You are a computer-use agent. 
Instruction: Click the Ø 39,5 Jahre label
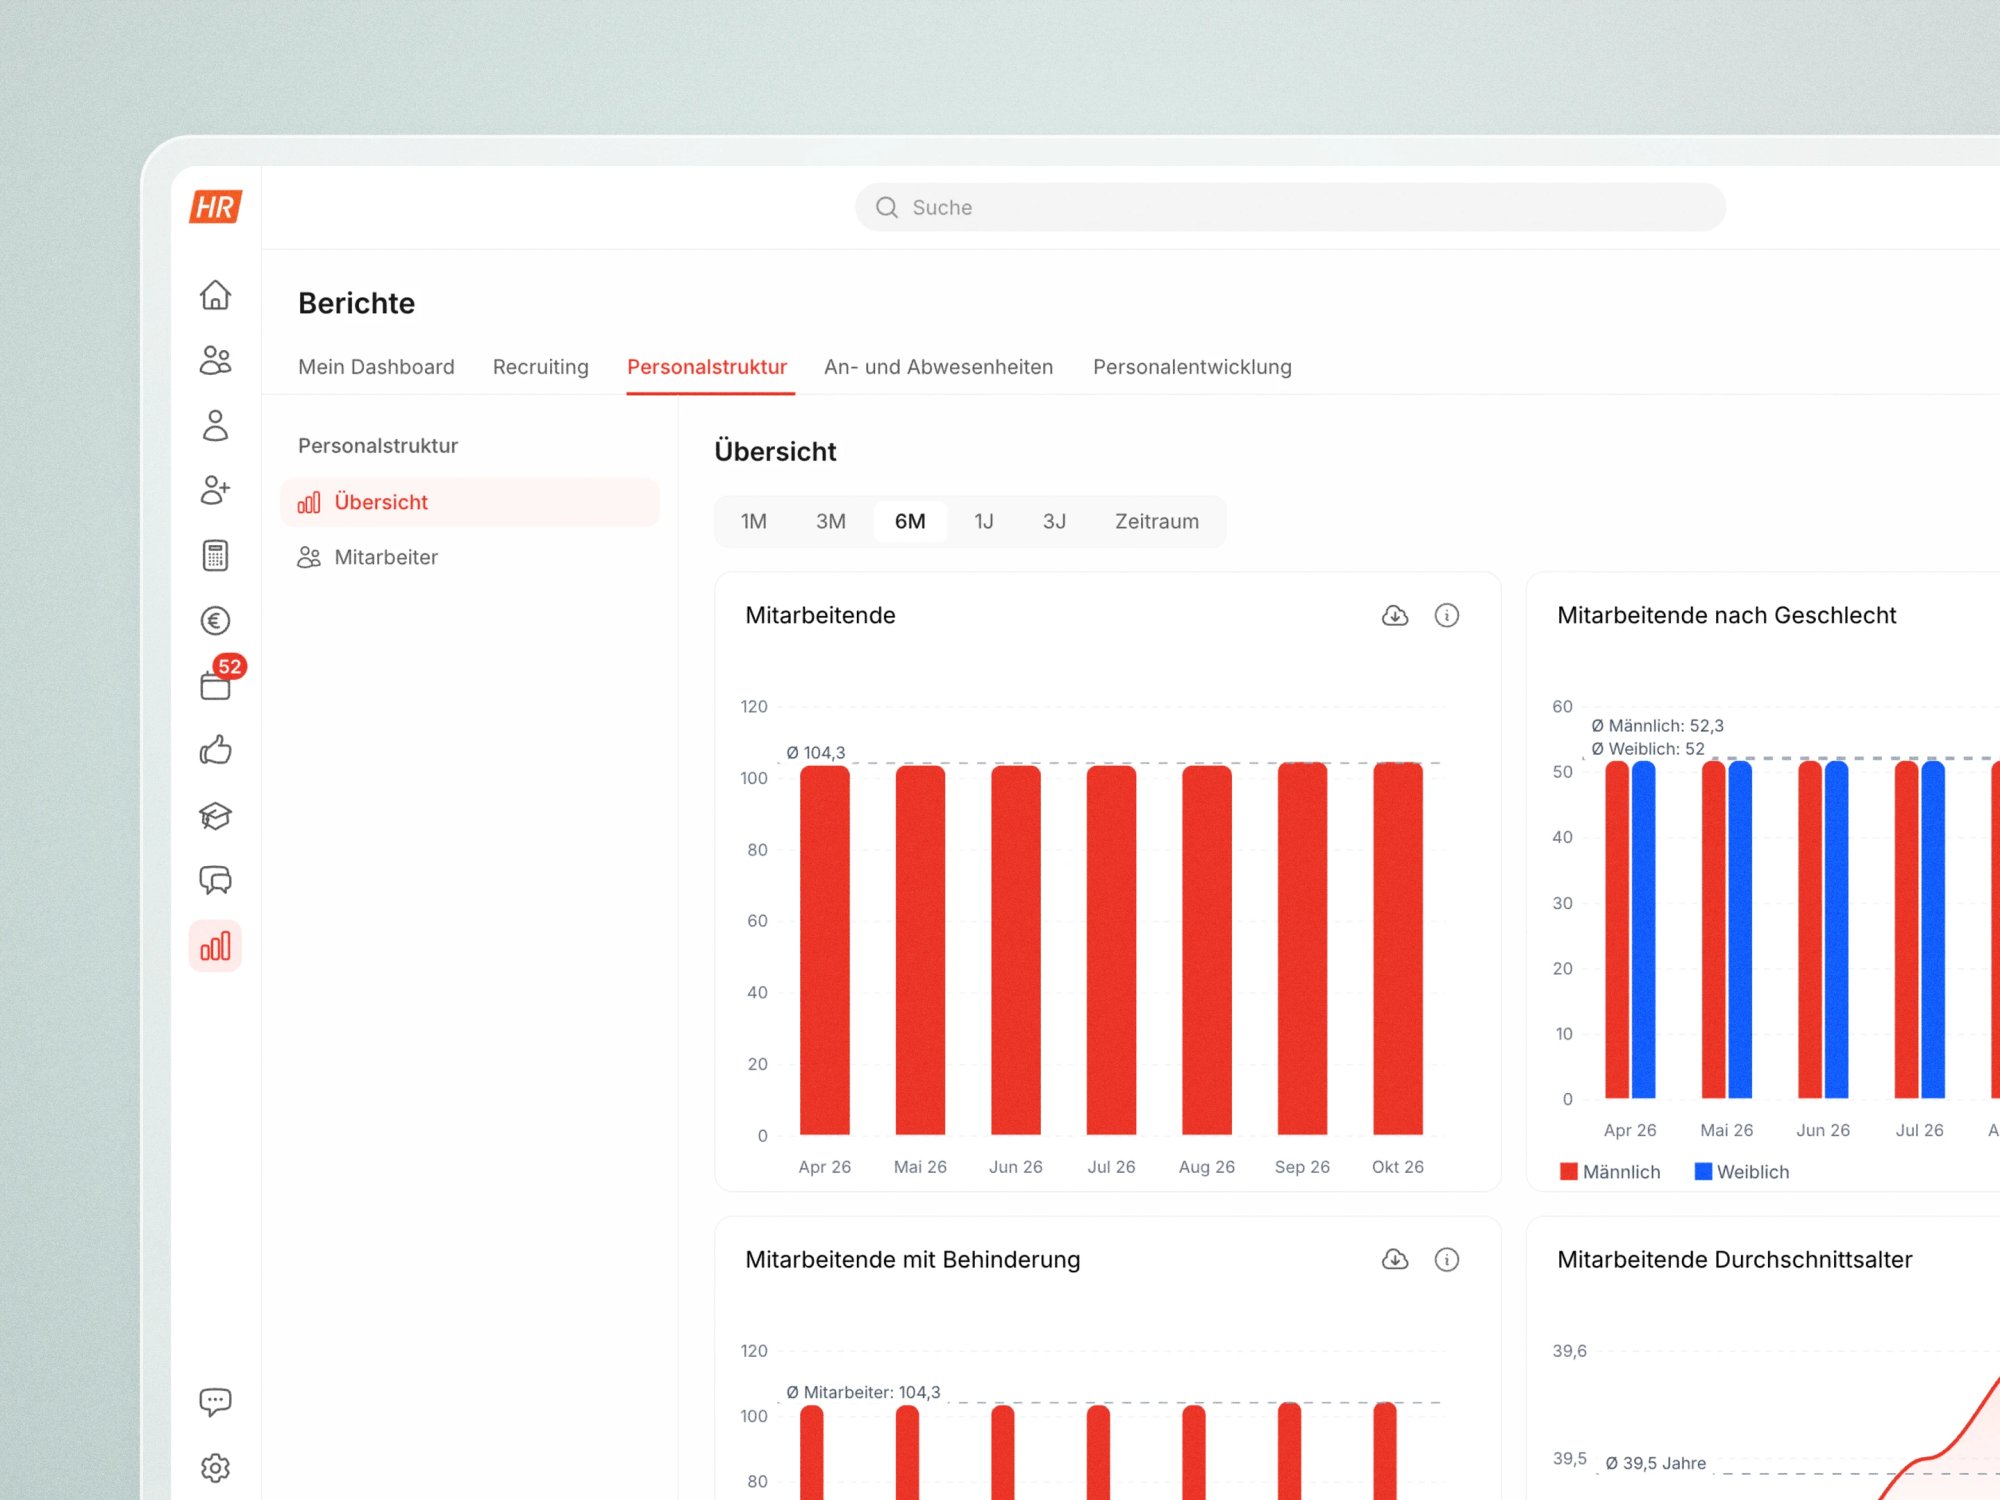(x=1655, y=1463)
